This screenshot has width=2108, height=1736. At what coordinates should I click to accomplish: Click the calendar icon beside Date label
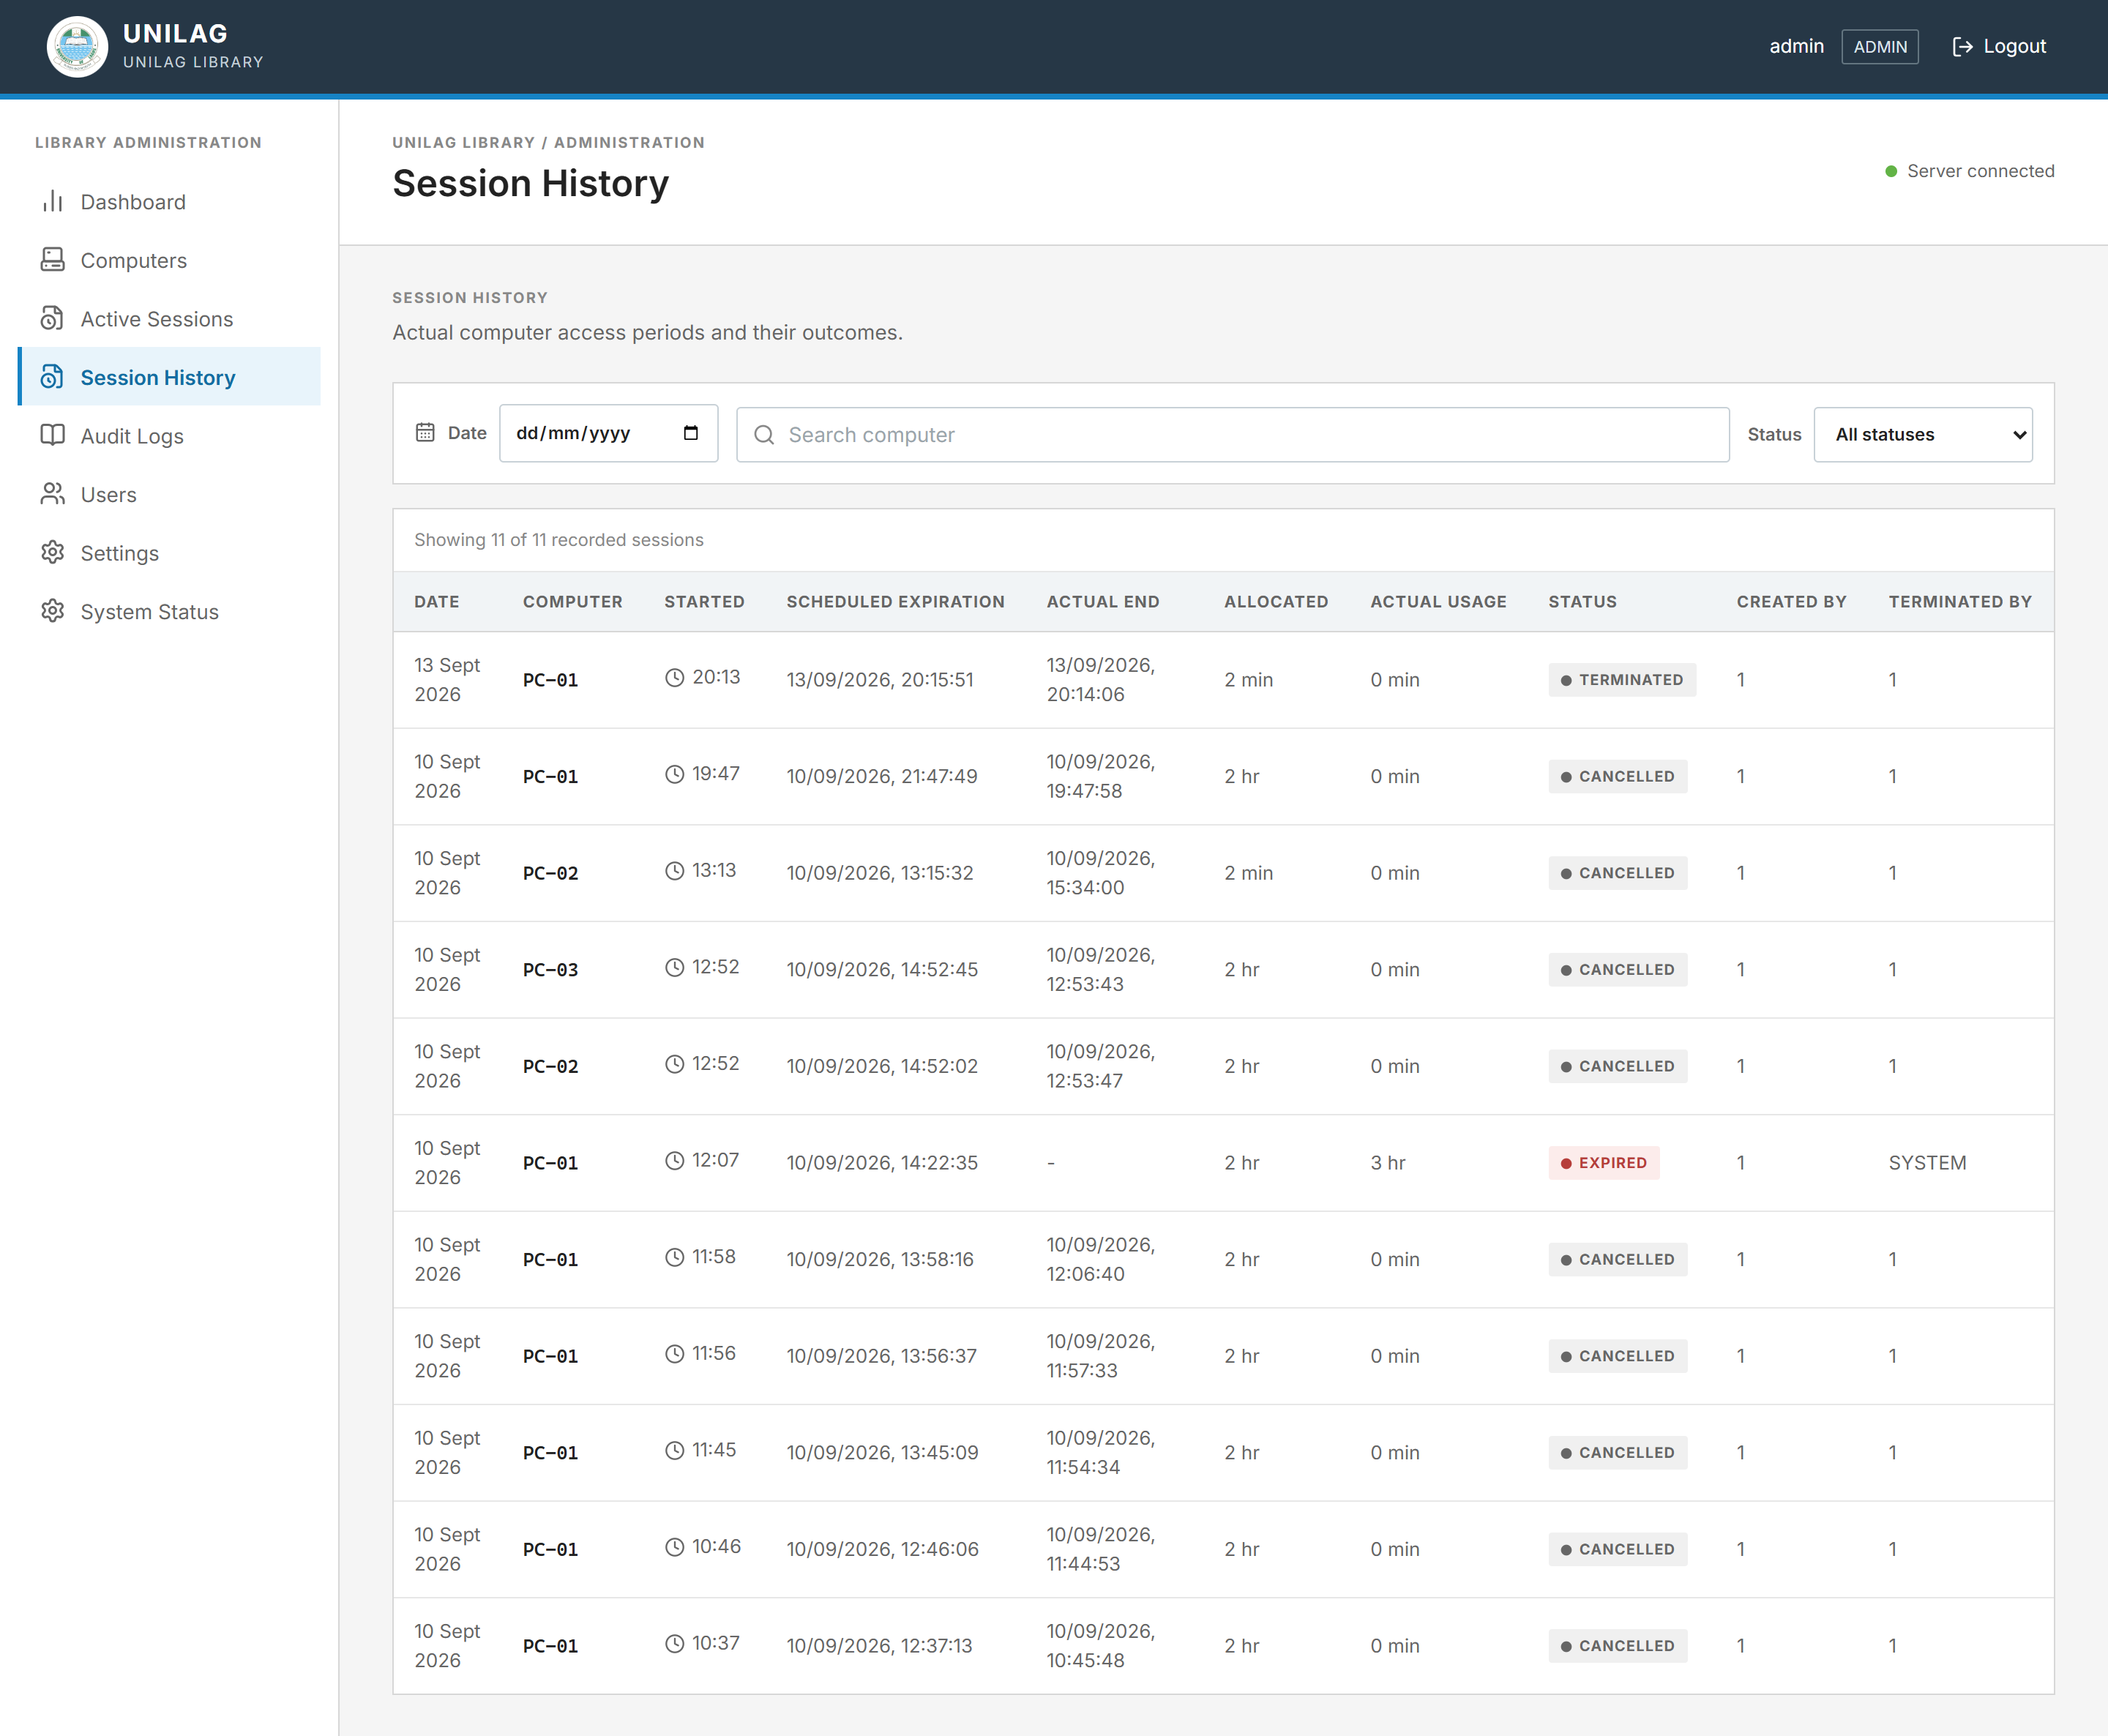pos(425,433)
